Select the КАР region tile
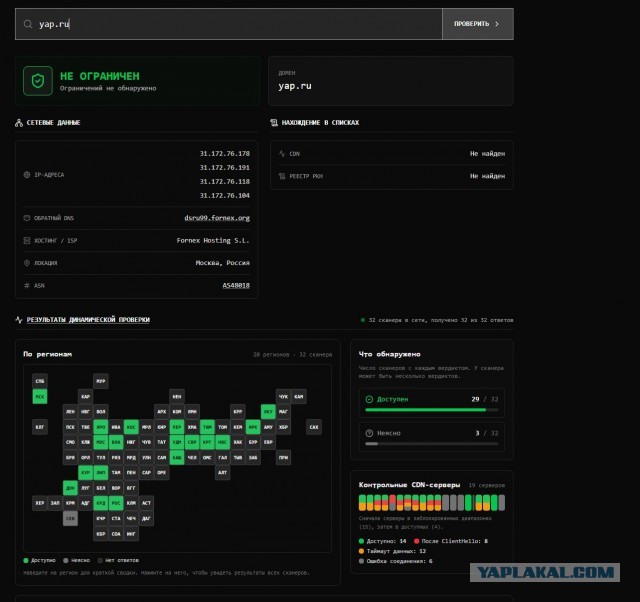Screen dimensions: 640x602 coord(86,397)
